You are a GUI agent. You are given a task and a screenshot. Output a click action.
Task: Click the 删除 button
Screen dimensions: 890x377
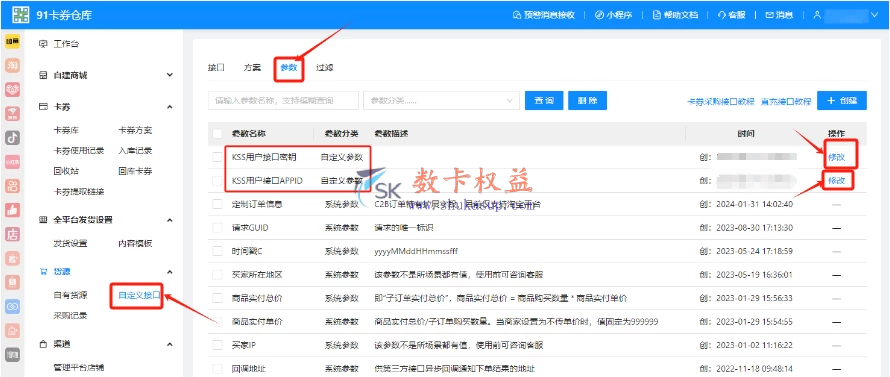coord(587,100)
